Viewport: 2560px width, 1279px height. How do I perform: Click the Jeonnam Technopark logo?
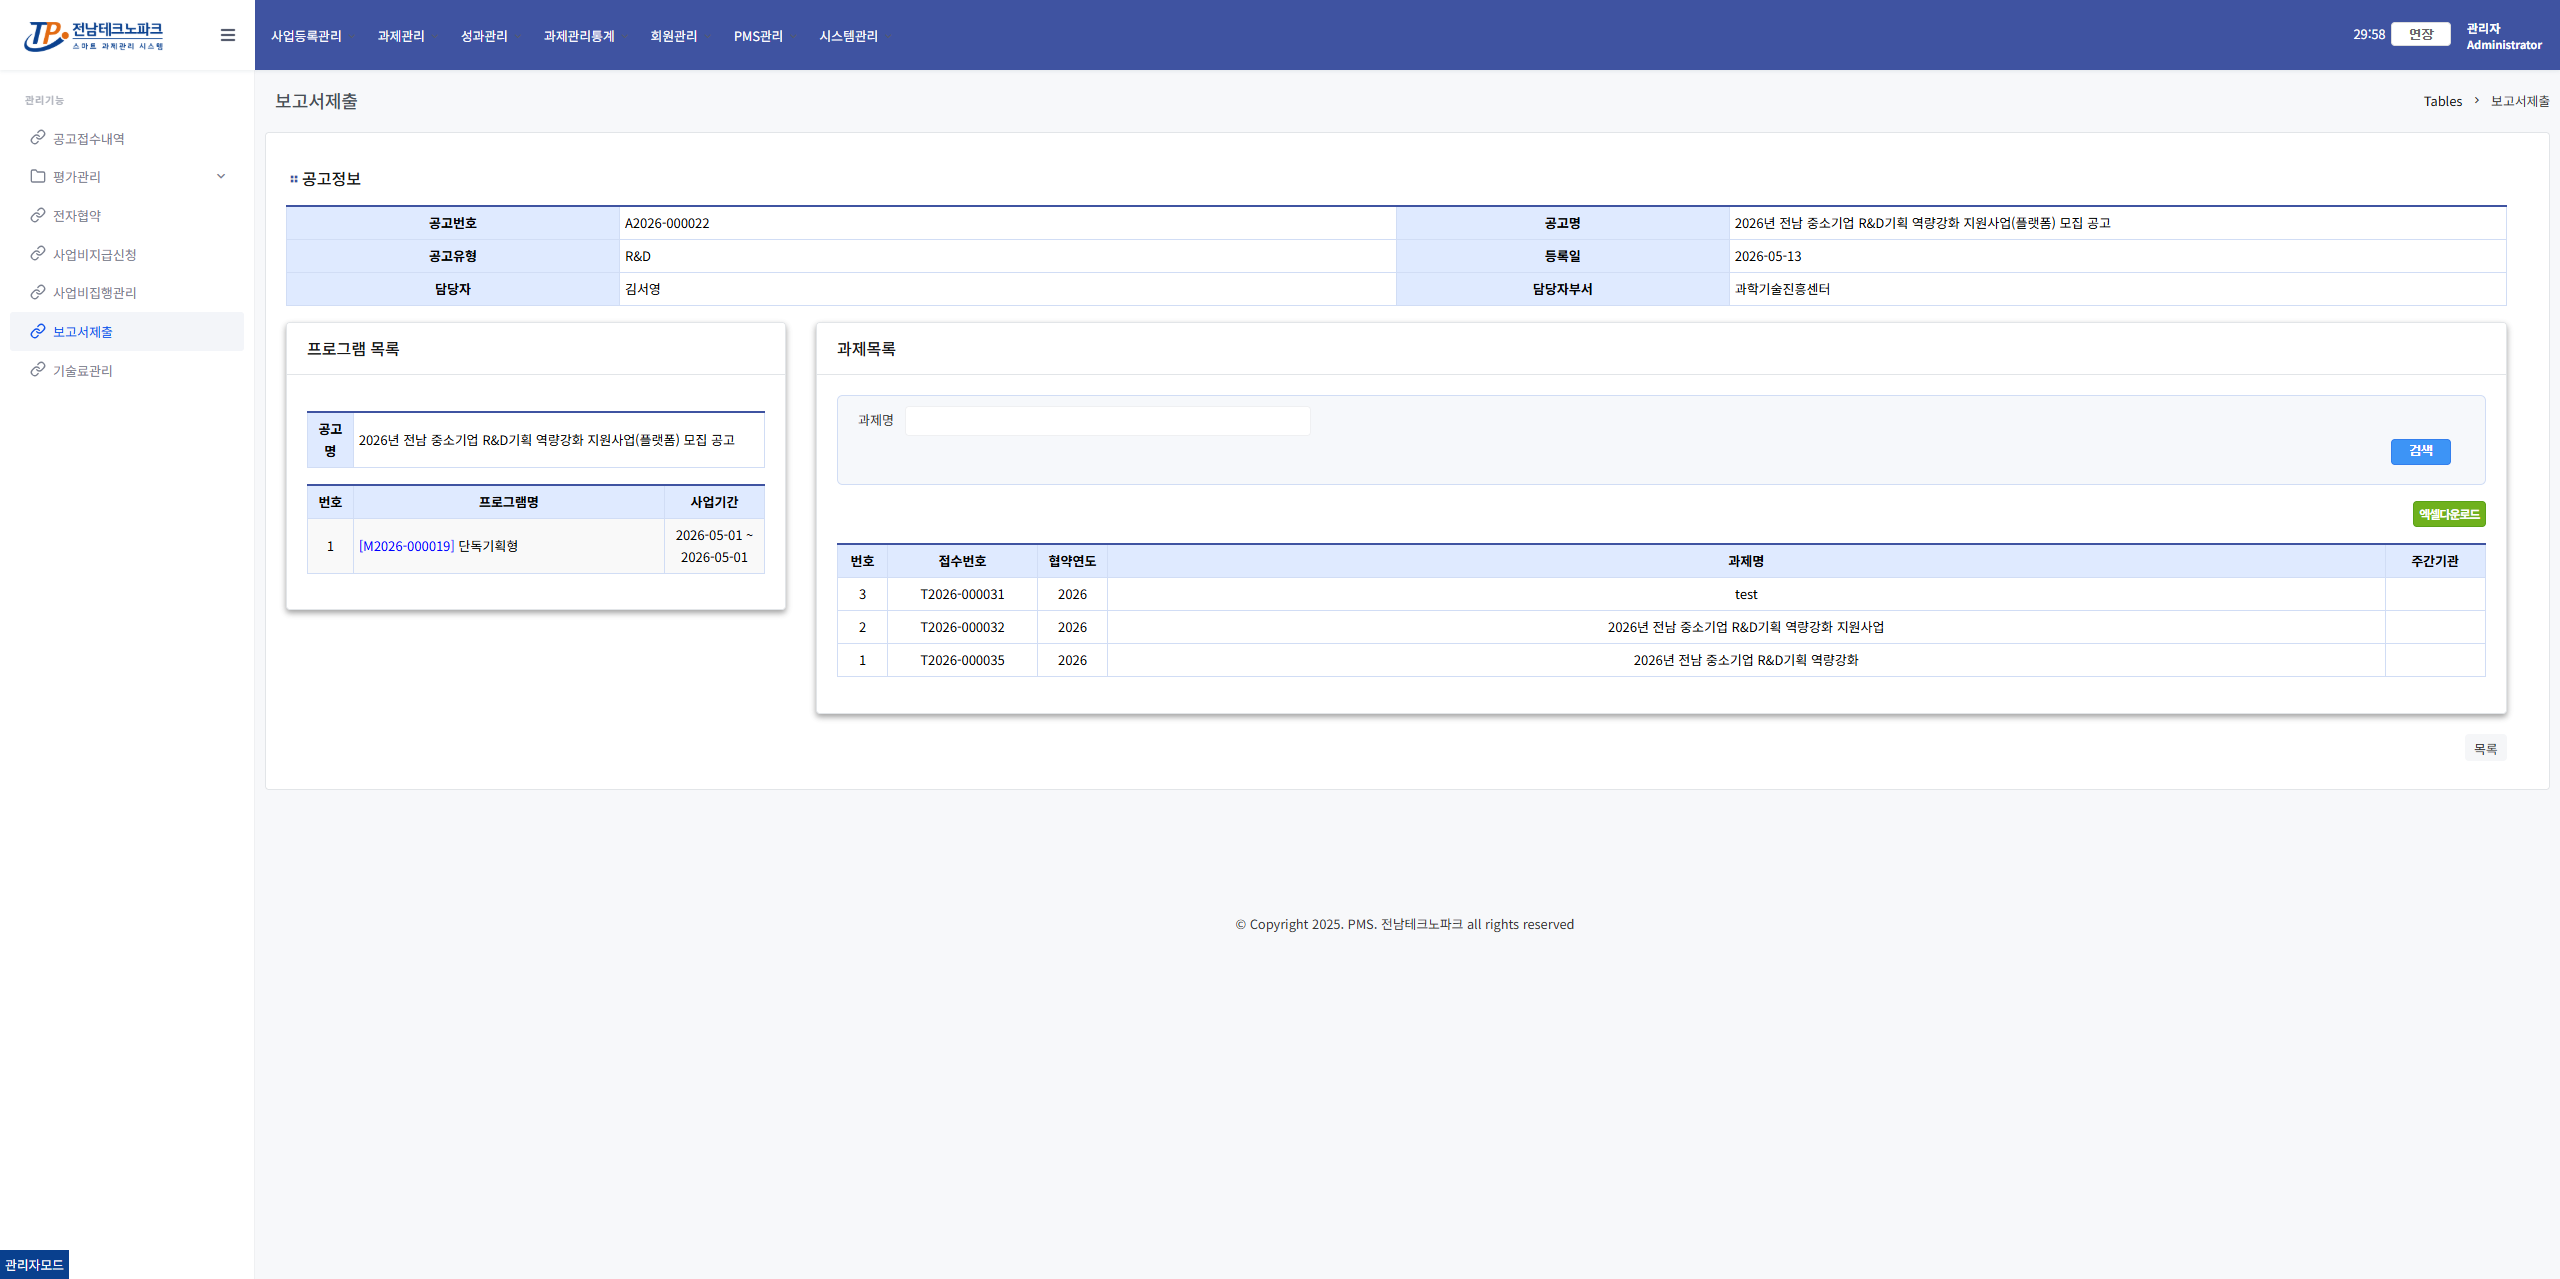[x=94, y=35]
